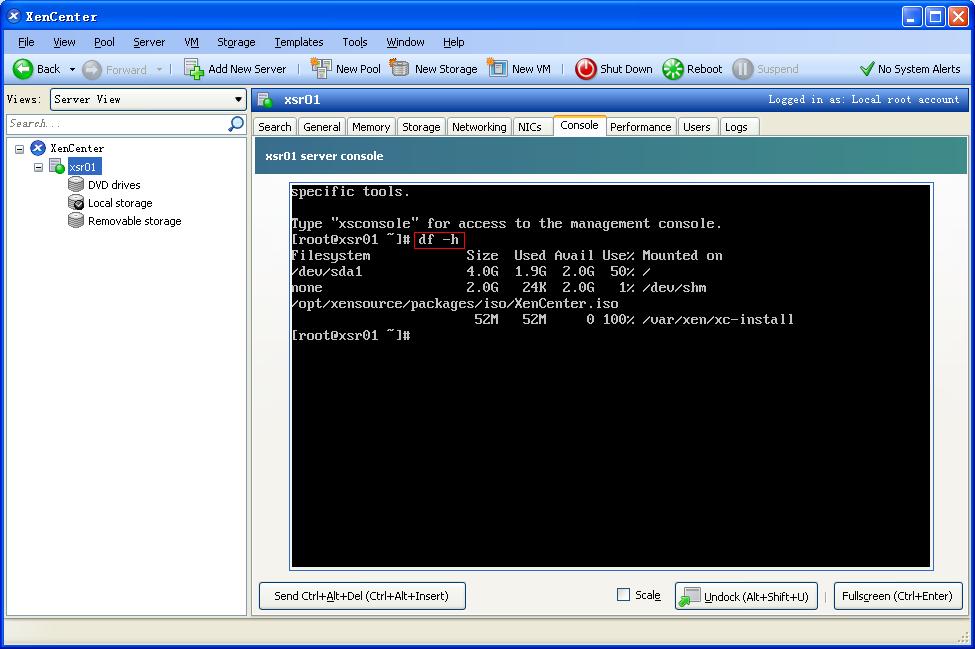Open the Storage menu

coord(236,42)
